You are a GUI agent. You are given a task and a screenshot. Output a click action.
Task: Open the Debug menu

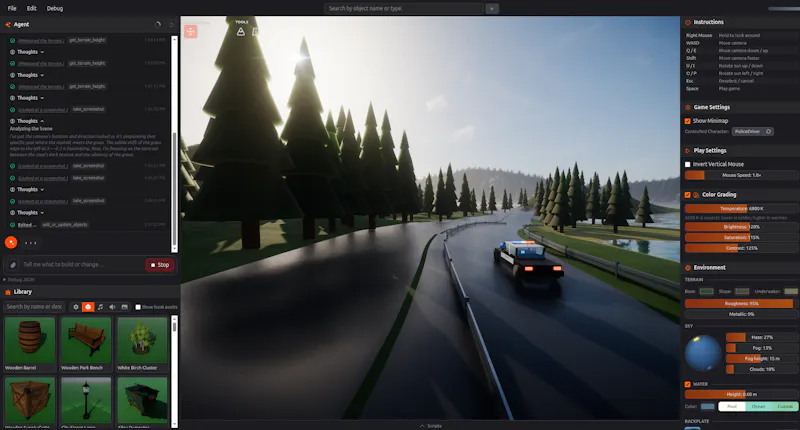pyautogui.click(x=55, y=8)
